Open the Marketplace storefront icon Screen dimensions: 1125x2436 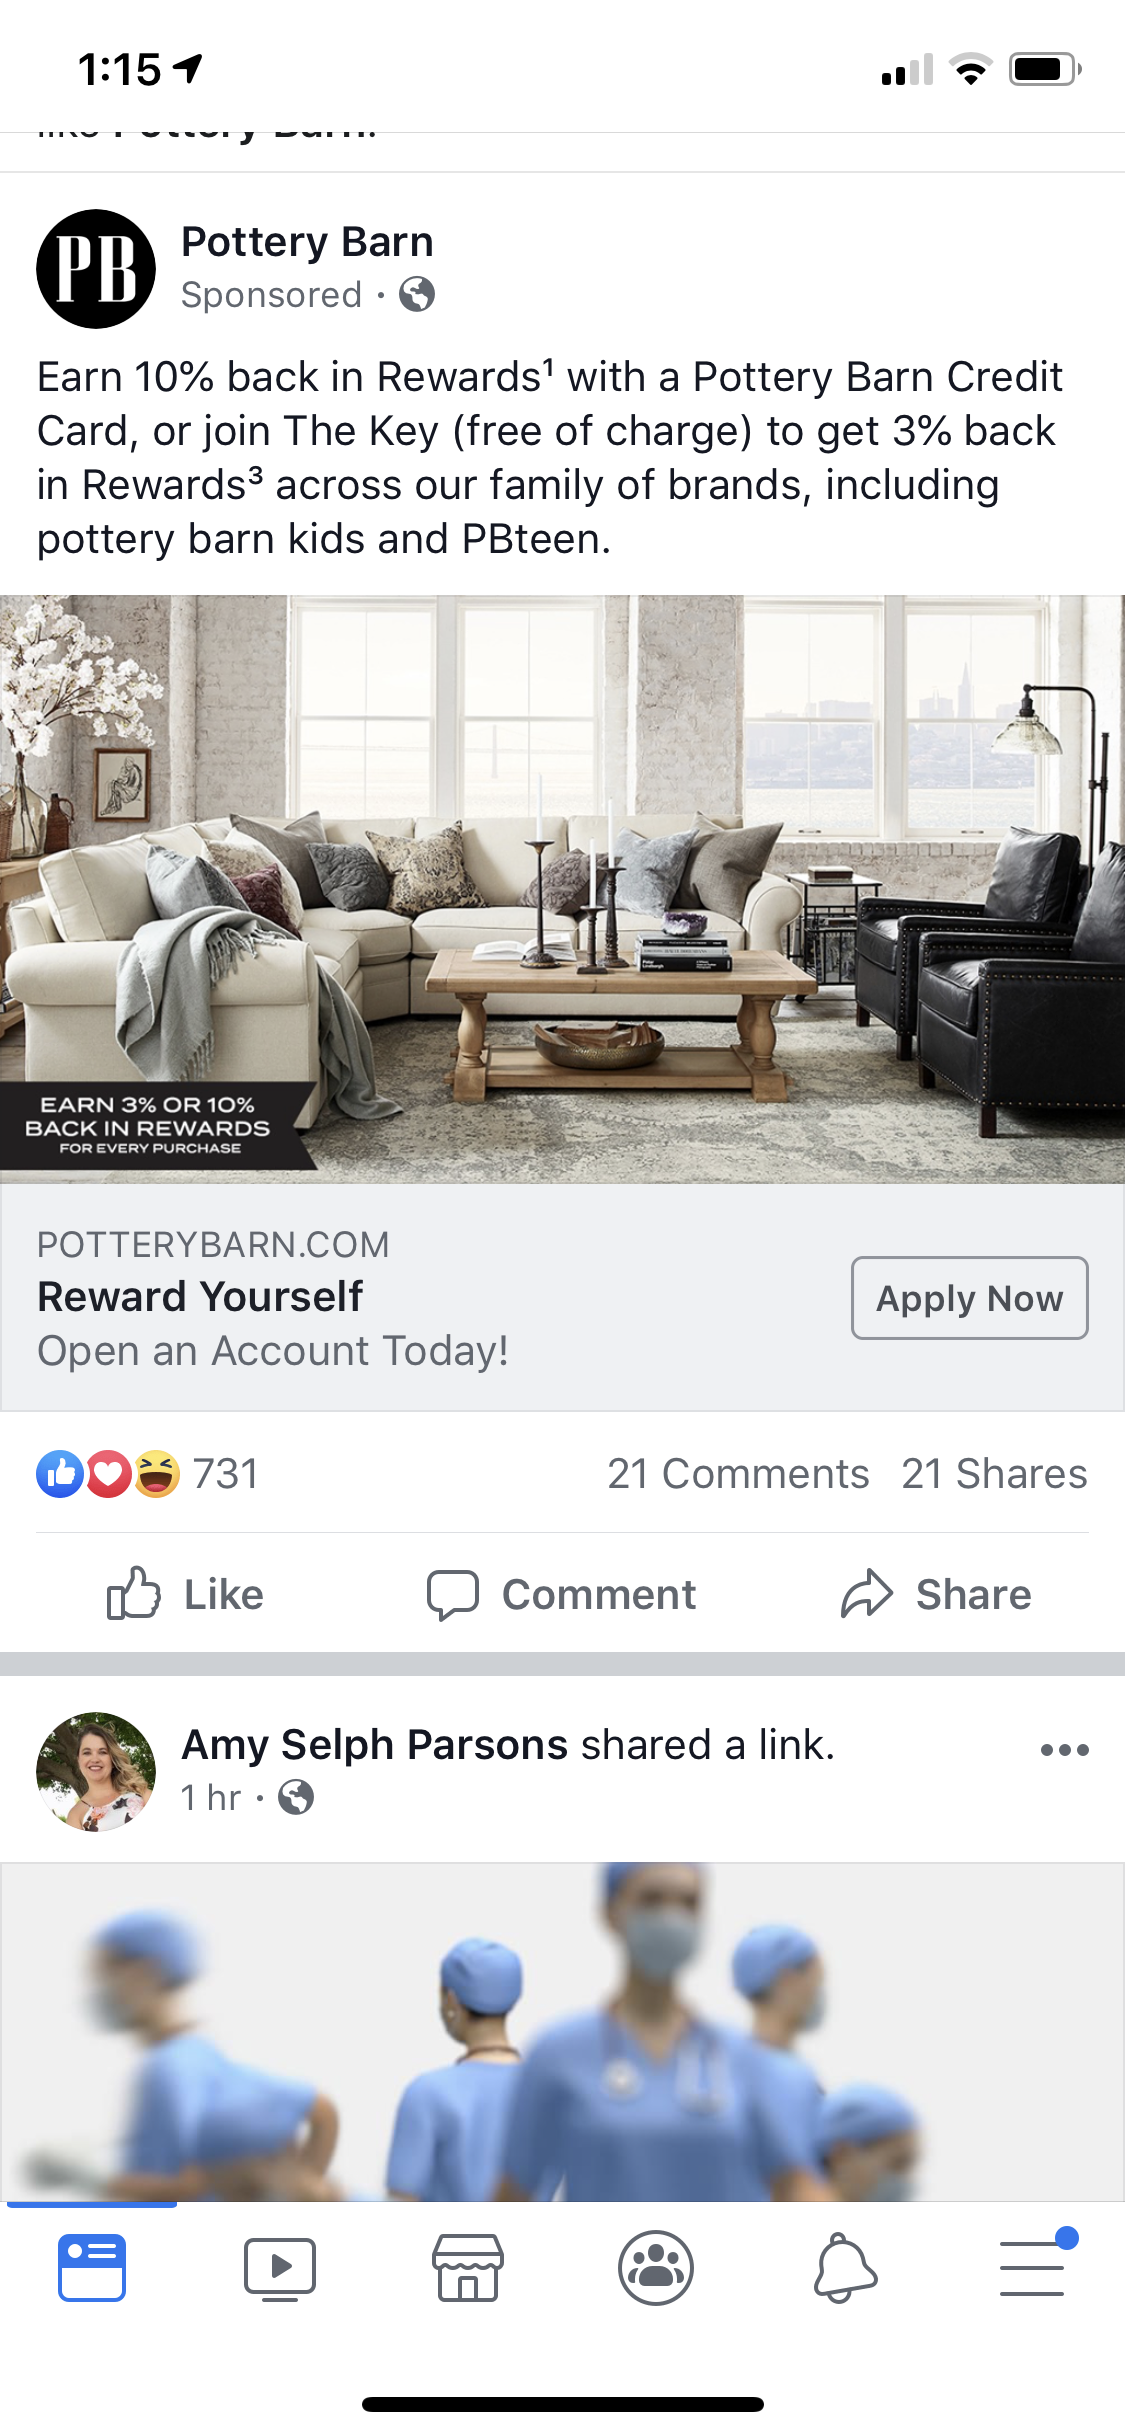(x=467, y=2267)
